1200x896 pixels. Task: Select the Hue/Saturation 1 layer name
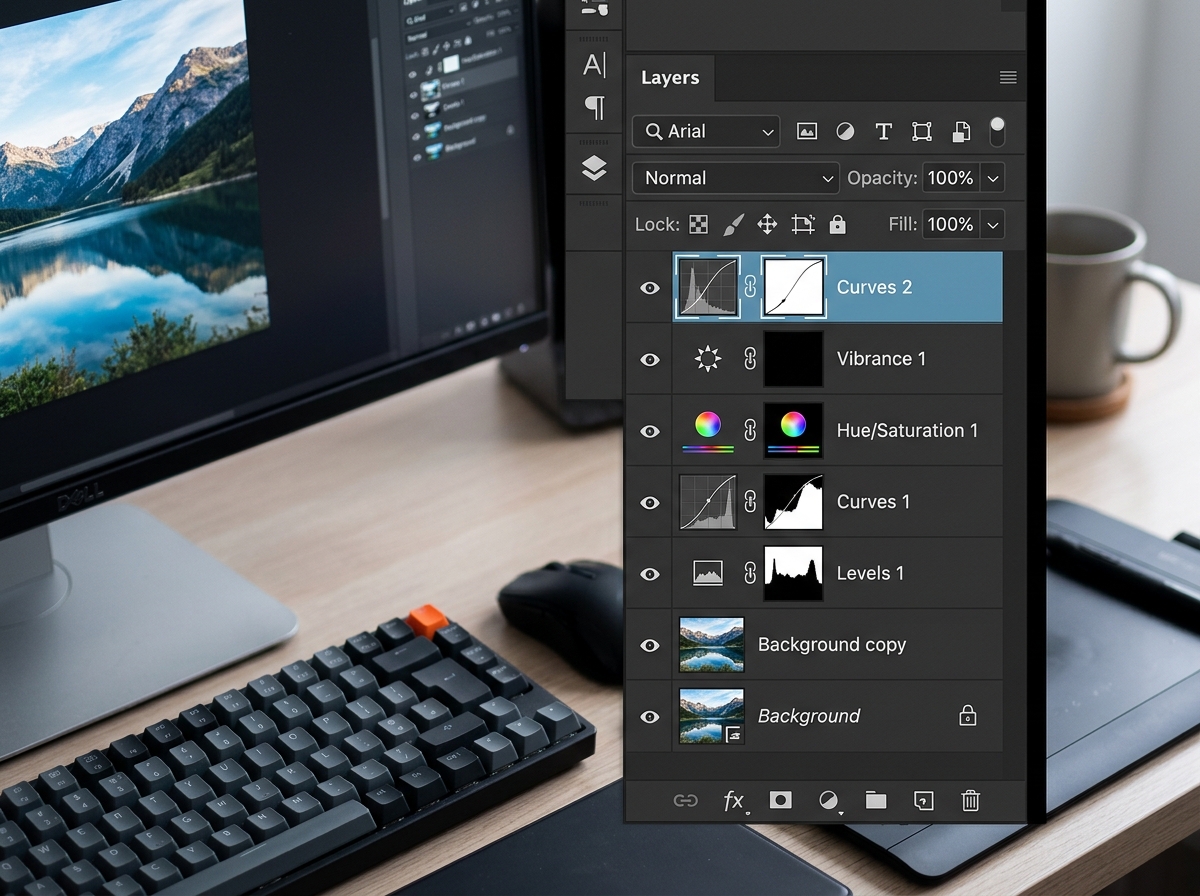[x=908, y=430]
